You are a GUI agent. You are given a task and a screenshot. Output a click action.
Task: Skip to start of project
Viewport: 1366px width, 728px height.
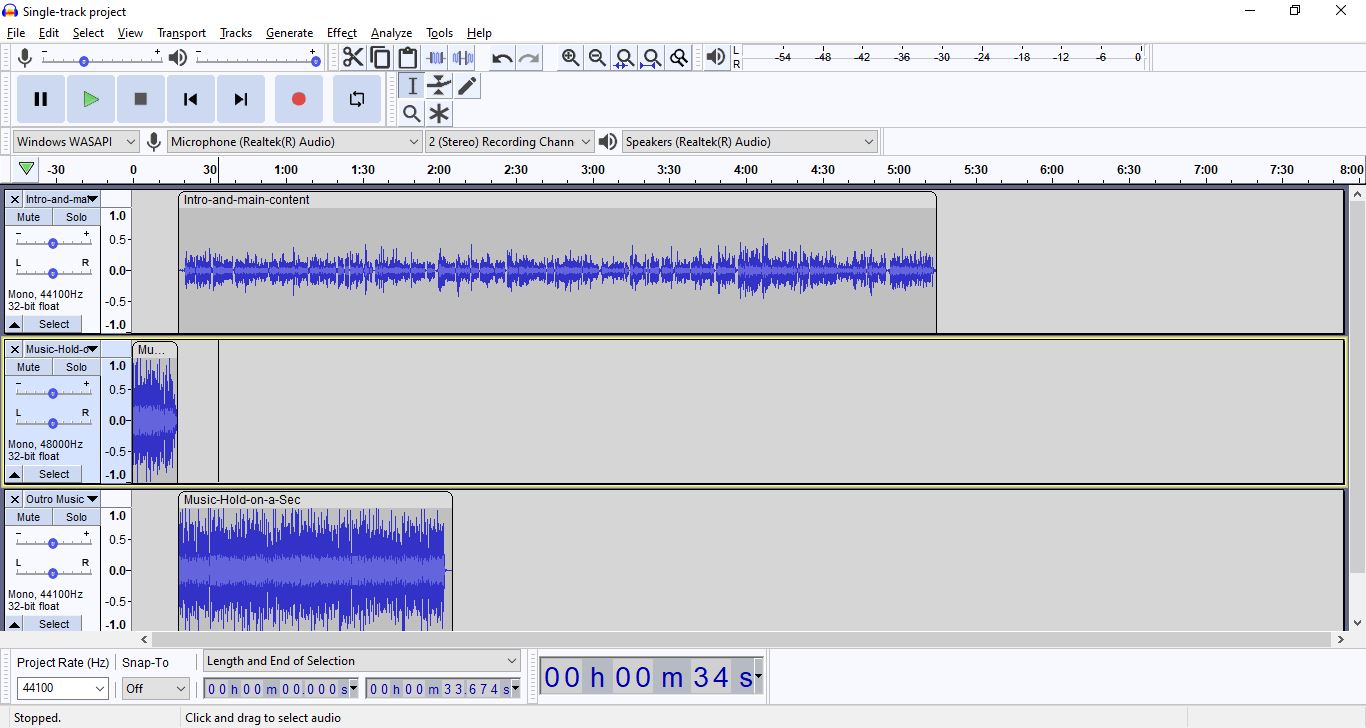click(191, 99)
